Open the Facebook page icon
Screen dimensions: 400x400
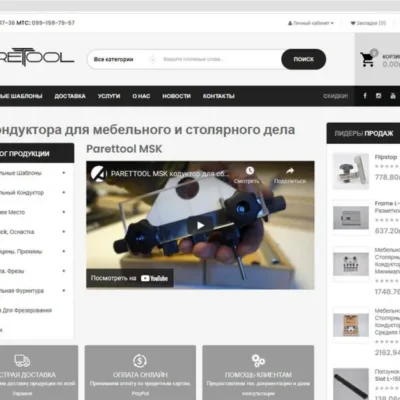[x=365, y=96]
